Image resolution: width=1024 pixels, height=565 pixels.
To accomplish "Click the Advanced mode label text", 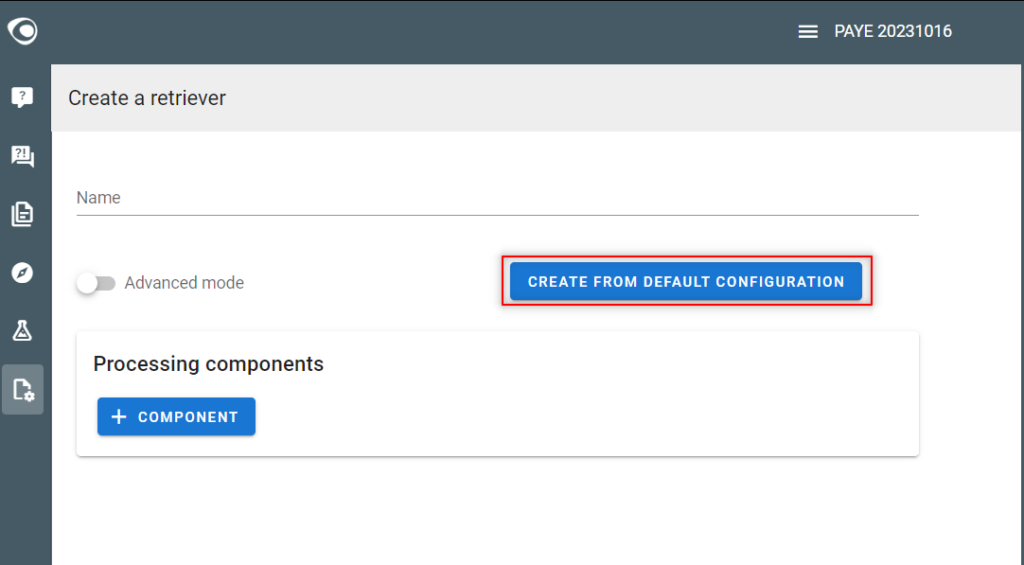I will coord(184,283).
